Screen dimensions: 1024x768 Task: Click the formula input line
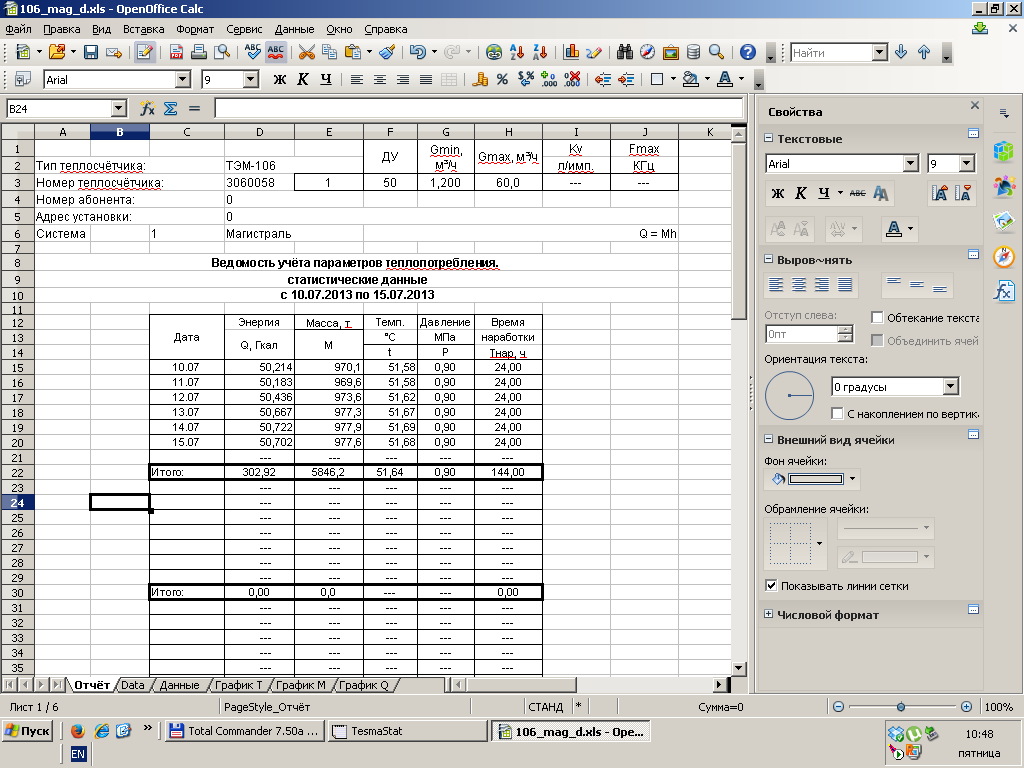pyautogui.click(x=479, y=108)
